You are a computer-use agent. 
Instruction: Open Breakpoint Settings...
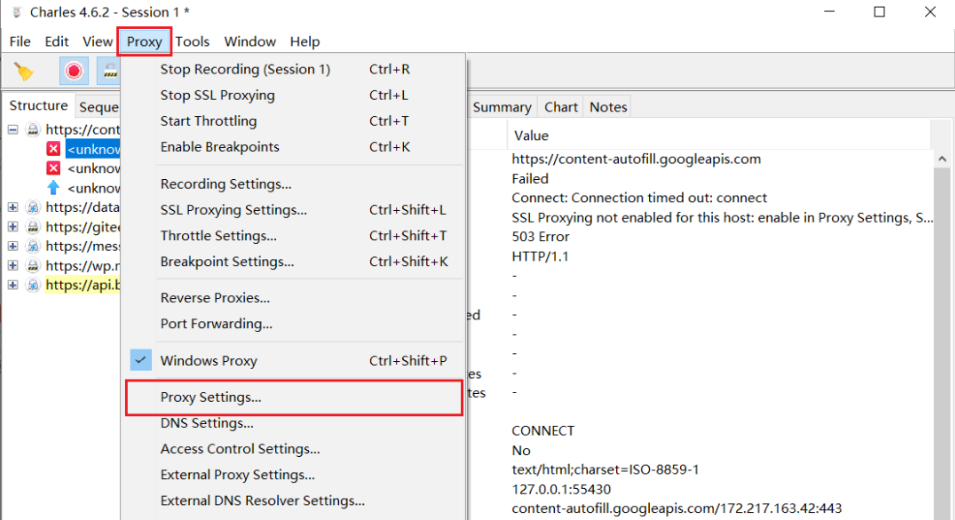click(293, 261)
